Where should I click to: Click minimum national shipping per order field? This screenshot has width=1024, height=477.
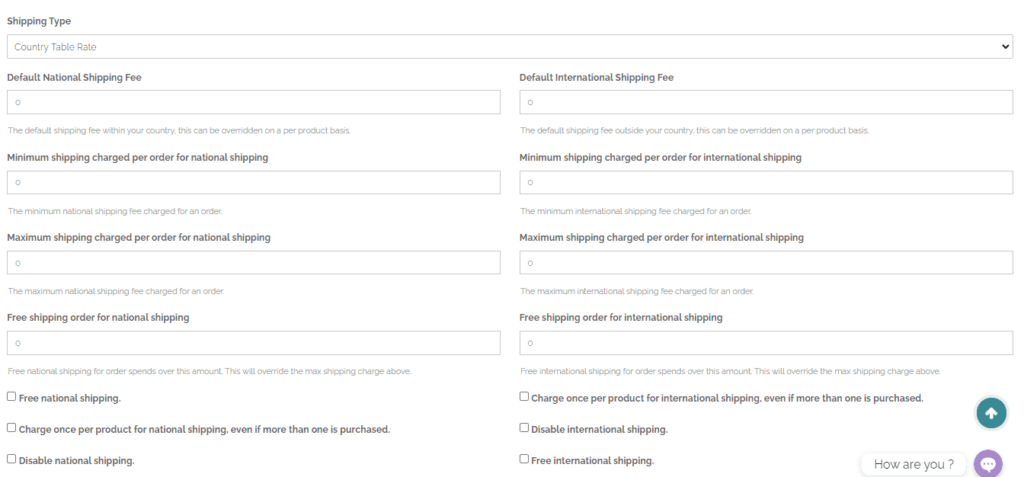point(254,182)
